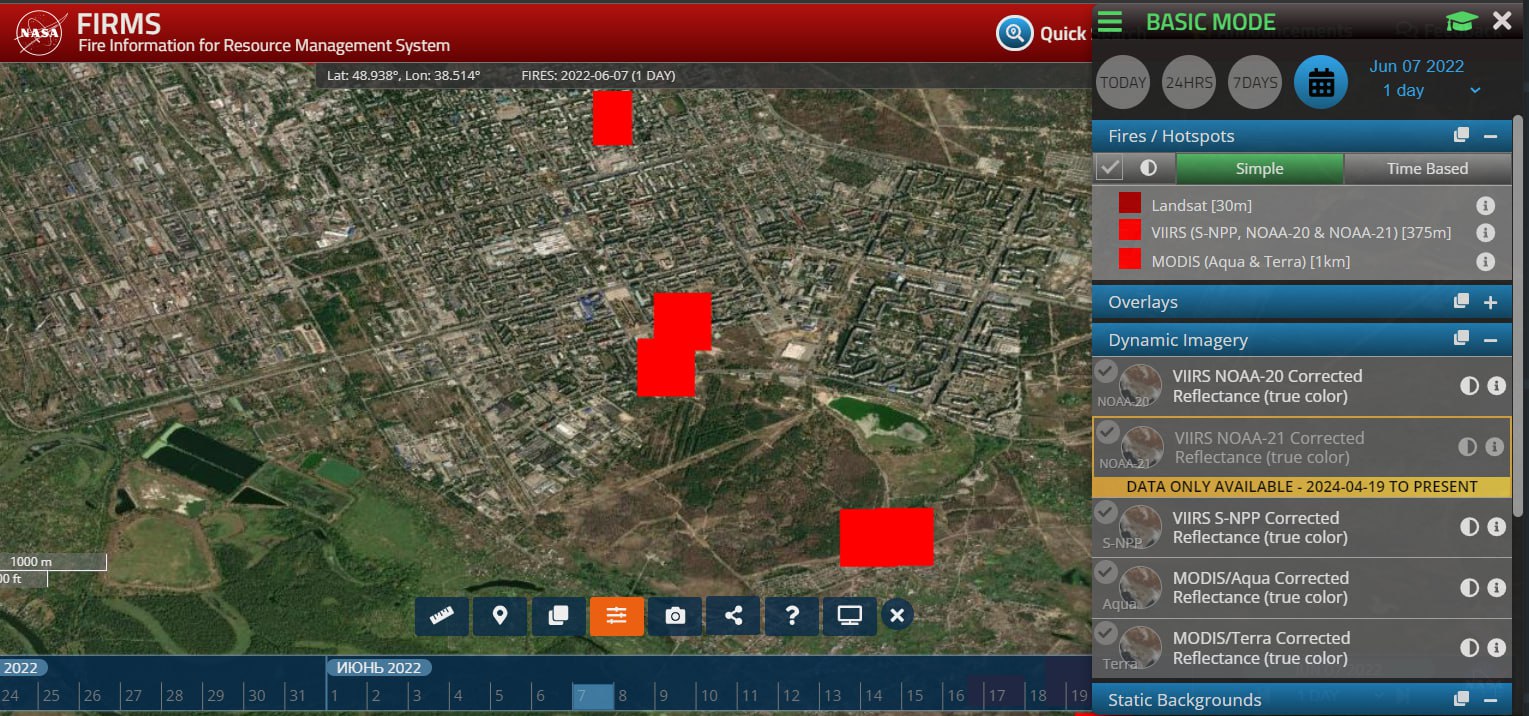
Task: Select the ruler measure tool
Action: click(441, 616)
